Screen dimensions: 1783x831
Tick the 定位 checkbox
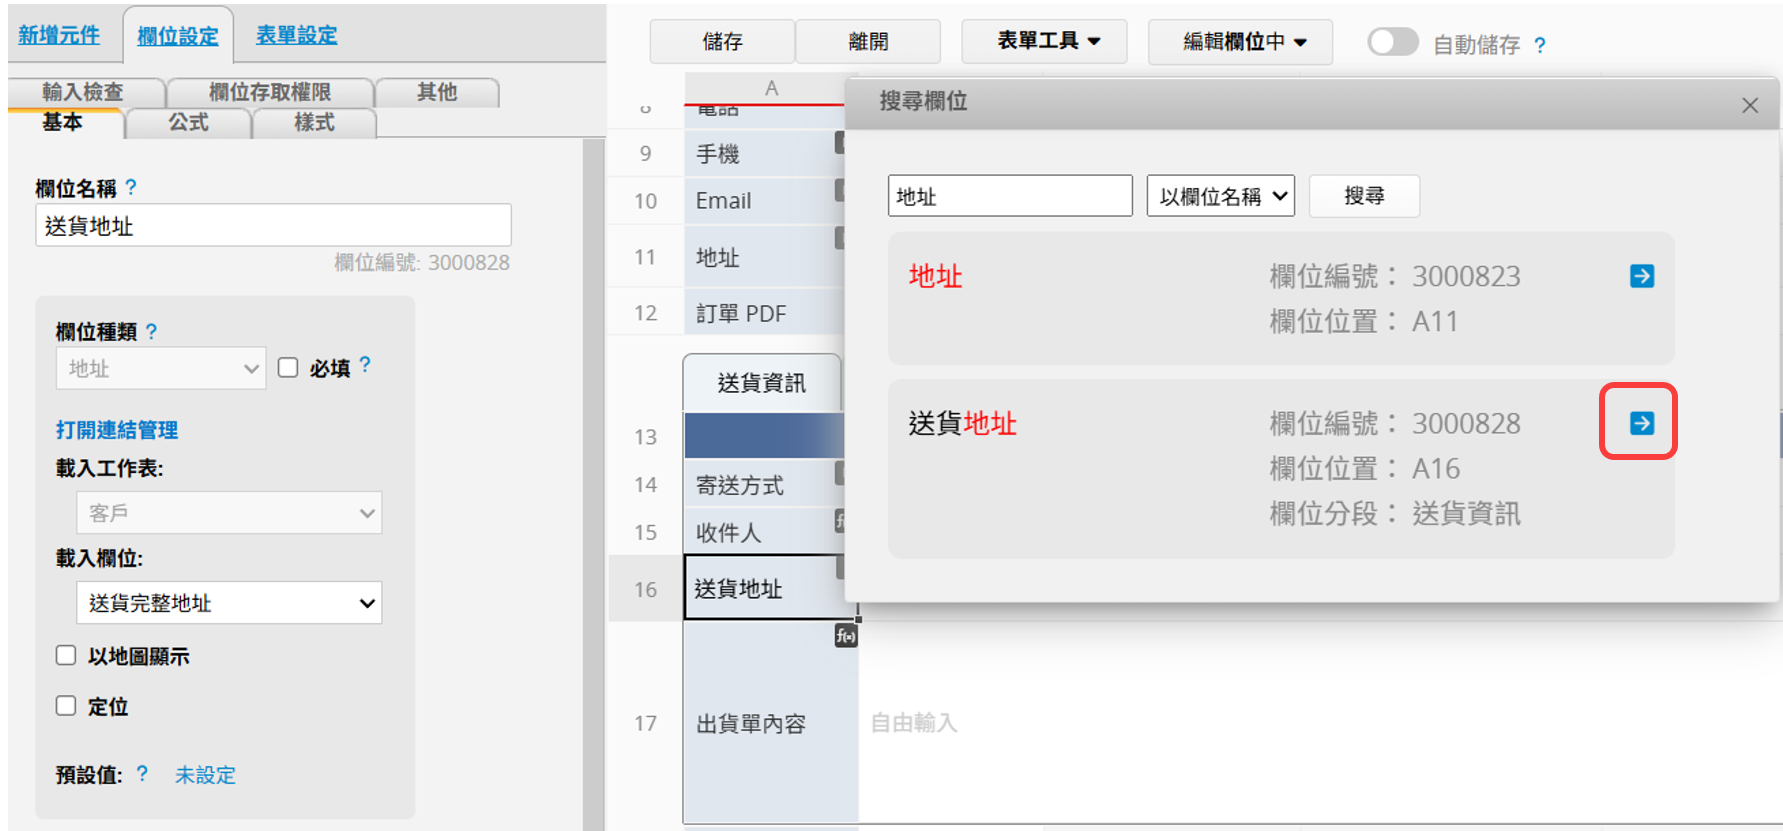[66, 705]
